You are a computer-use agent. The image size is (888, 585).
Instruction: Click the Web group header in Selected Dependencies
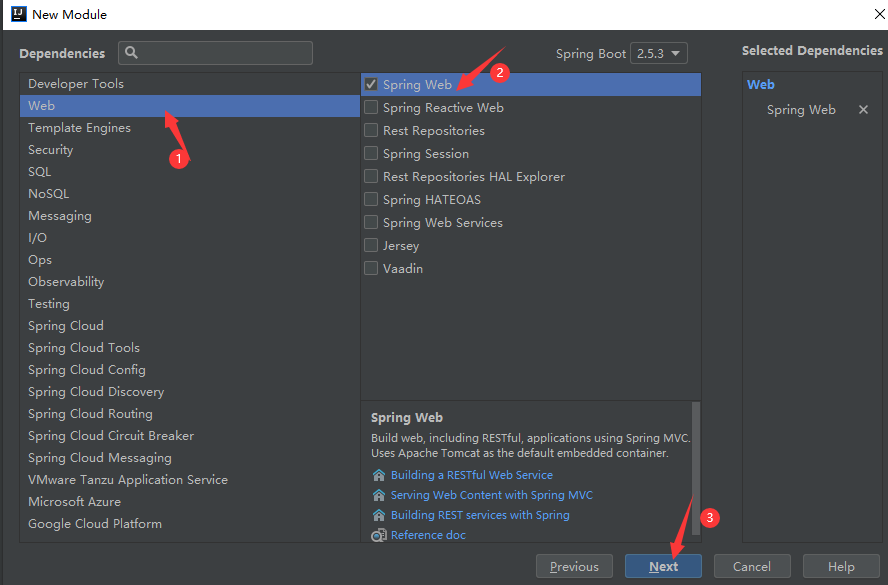pyautogui.click(x=761, y=84)
